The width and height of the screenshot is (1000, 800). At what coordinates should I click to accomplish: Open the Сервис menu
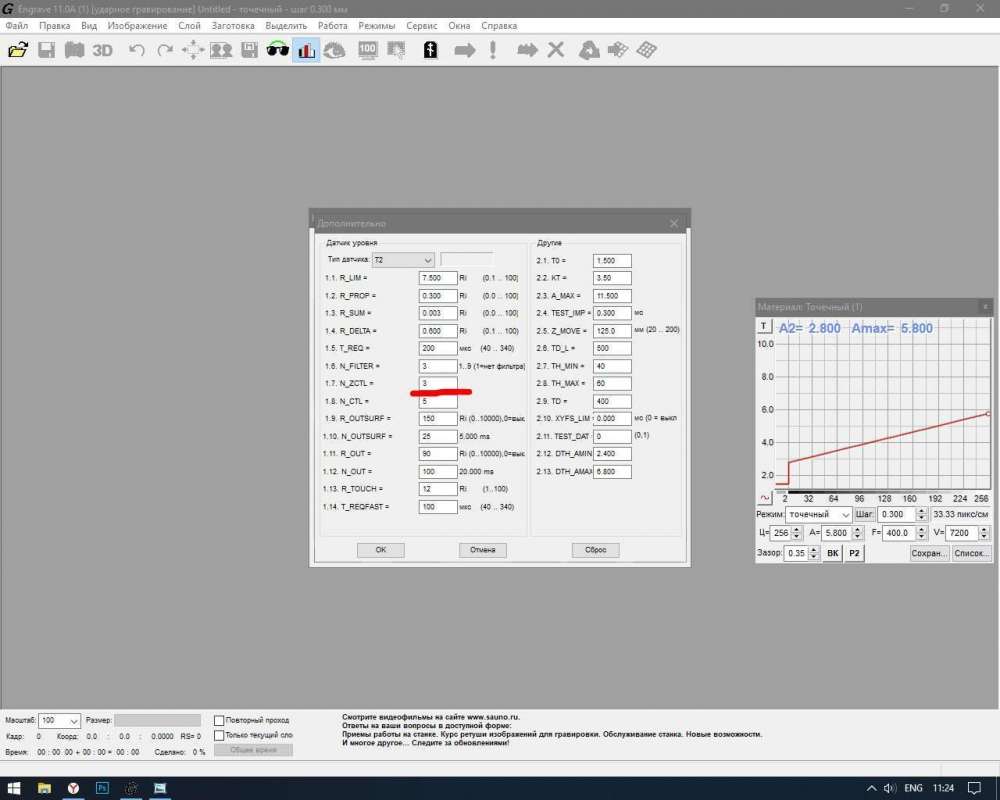coord(421,25)
